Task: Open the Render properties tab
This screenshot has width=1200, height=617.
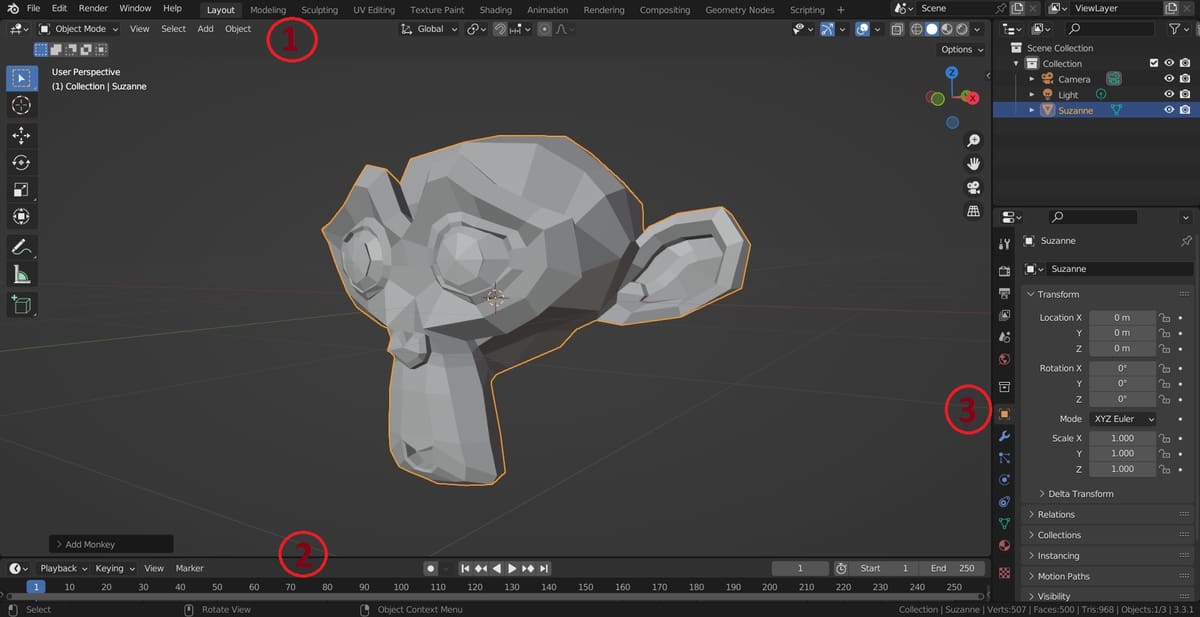Action: coord(1004,271)
